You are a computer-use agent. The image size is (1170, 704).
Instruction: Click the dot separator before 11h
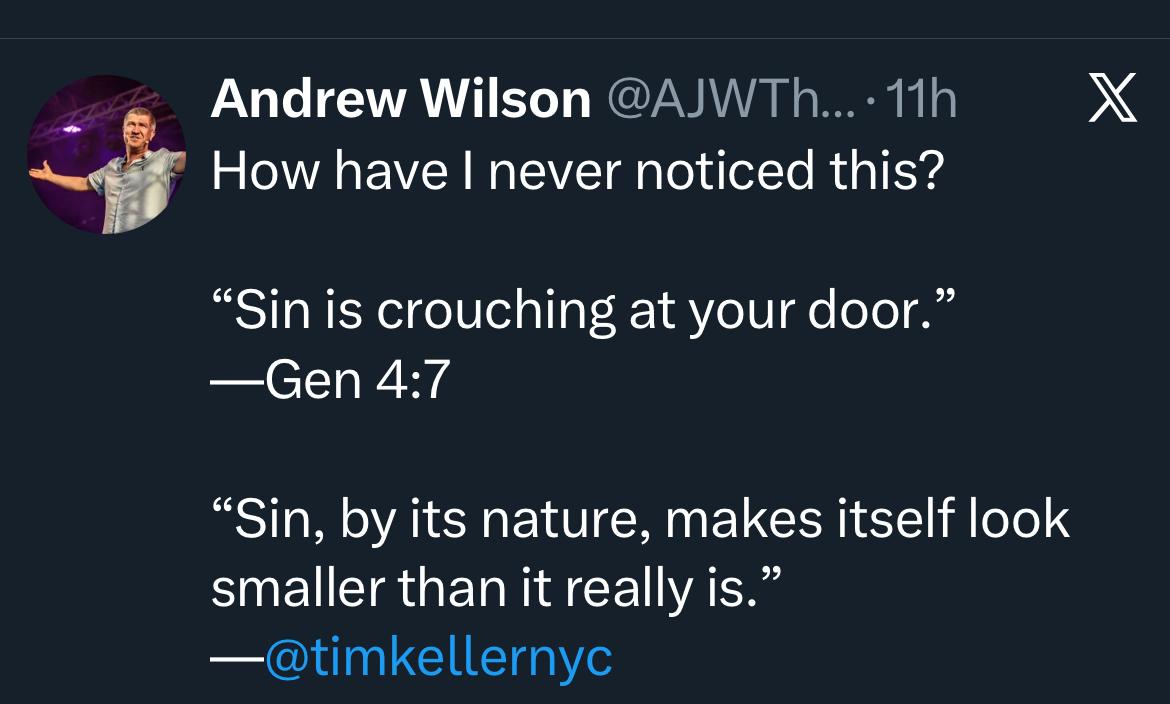pyautogui.click(x=874, y=102)
